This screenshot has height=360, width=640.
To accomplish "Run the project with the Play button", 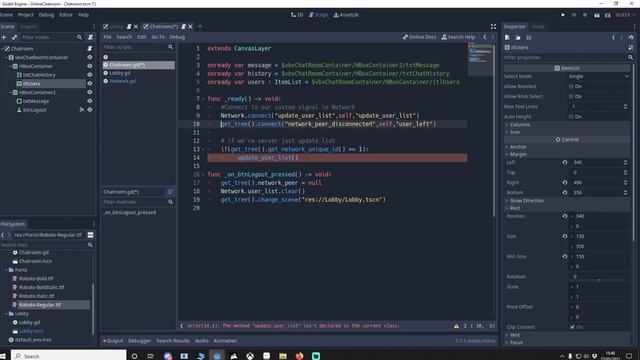I will pos(563,15).
